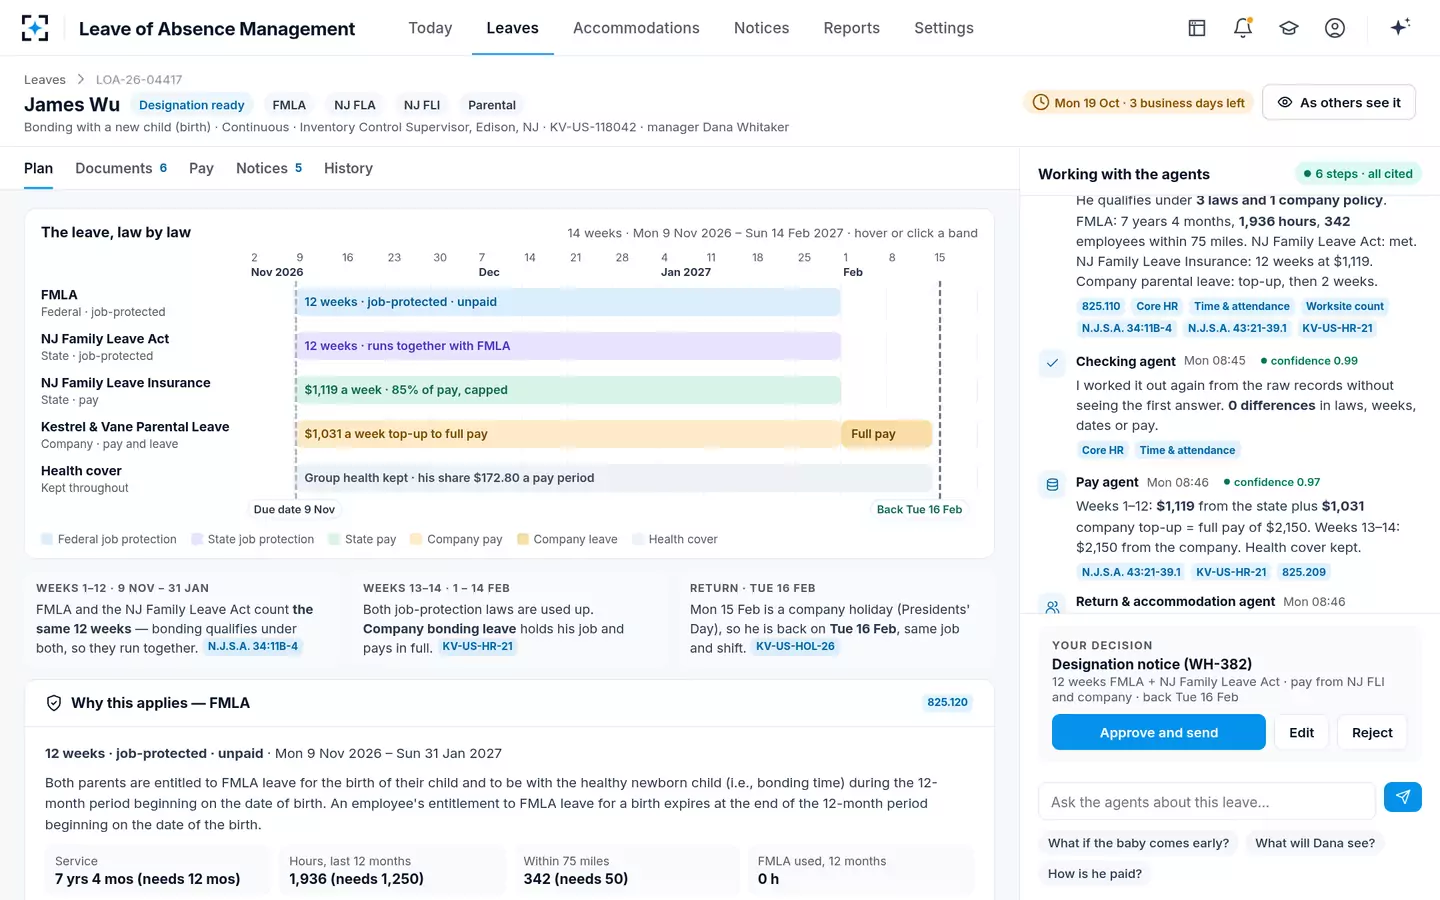Open the layout panel icon

point(1197,28)
